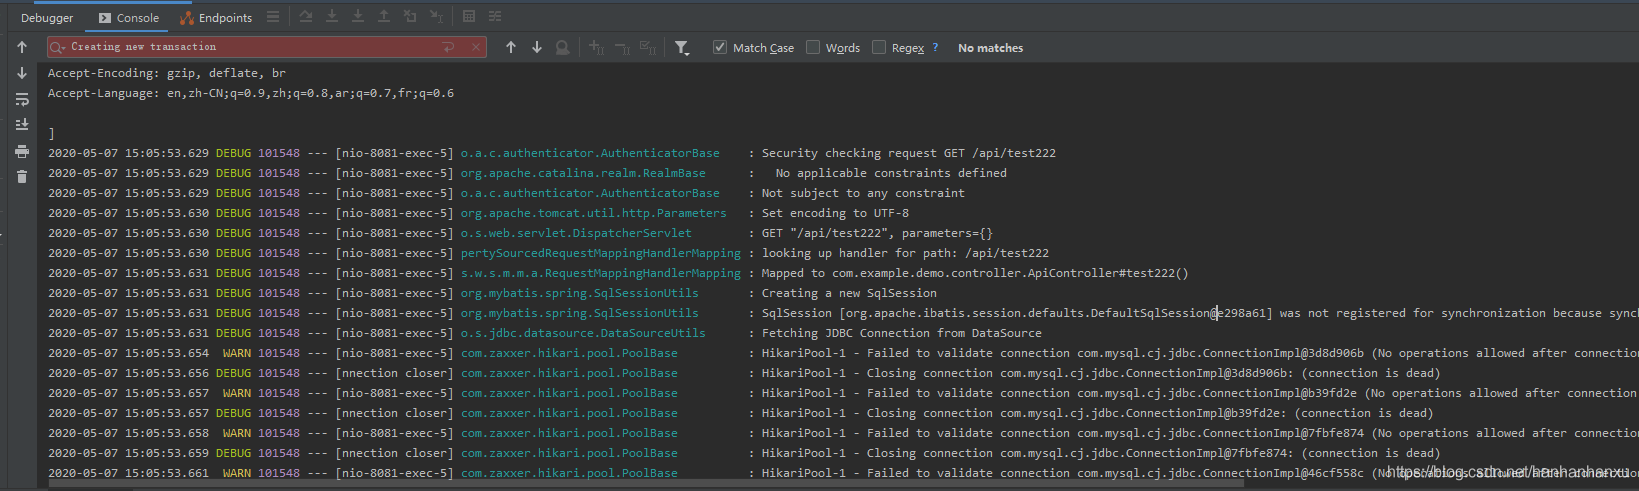Click the Step Over debugger icon
1639x491 pixels.
click(306, 17)
